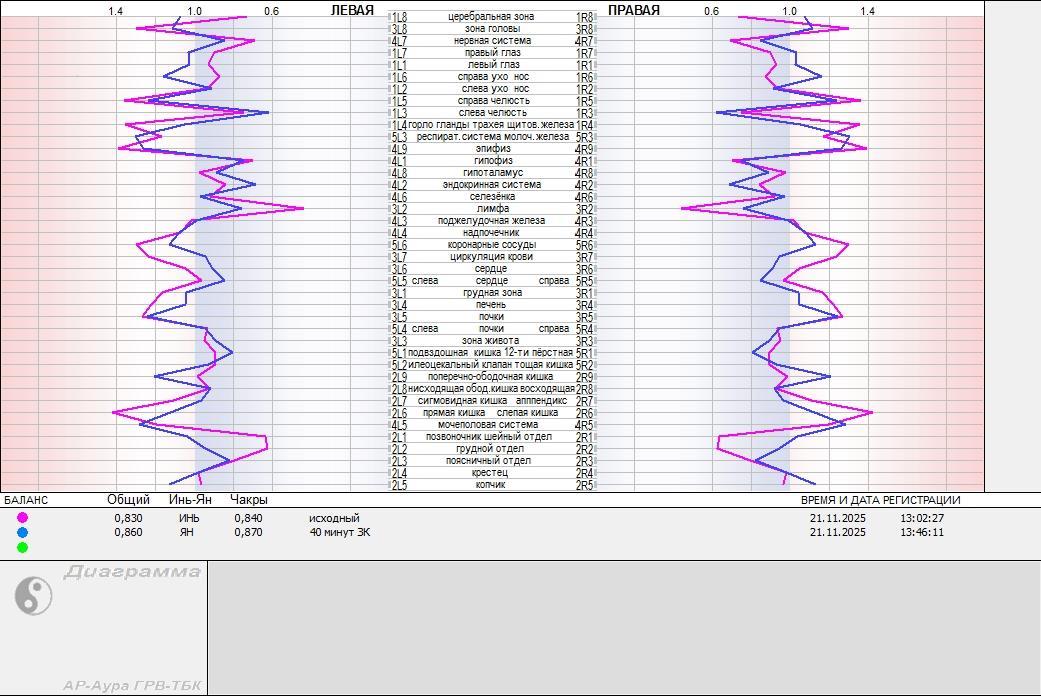Click the 13:46:11 registration time
The height and width of the screenshot is (696, 1041).
click(x=922, y=532)
